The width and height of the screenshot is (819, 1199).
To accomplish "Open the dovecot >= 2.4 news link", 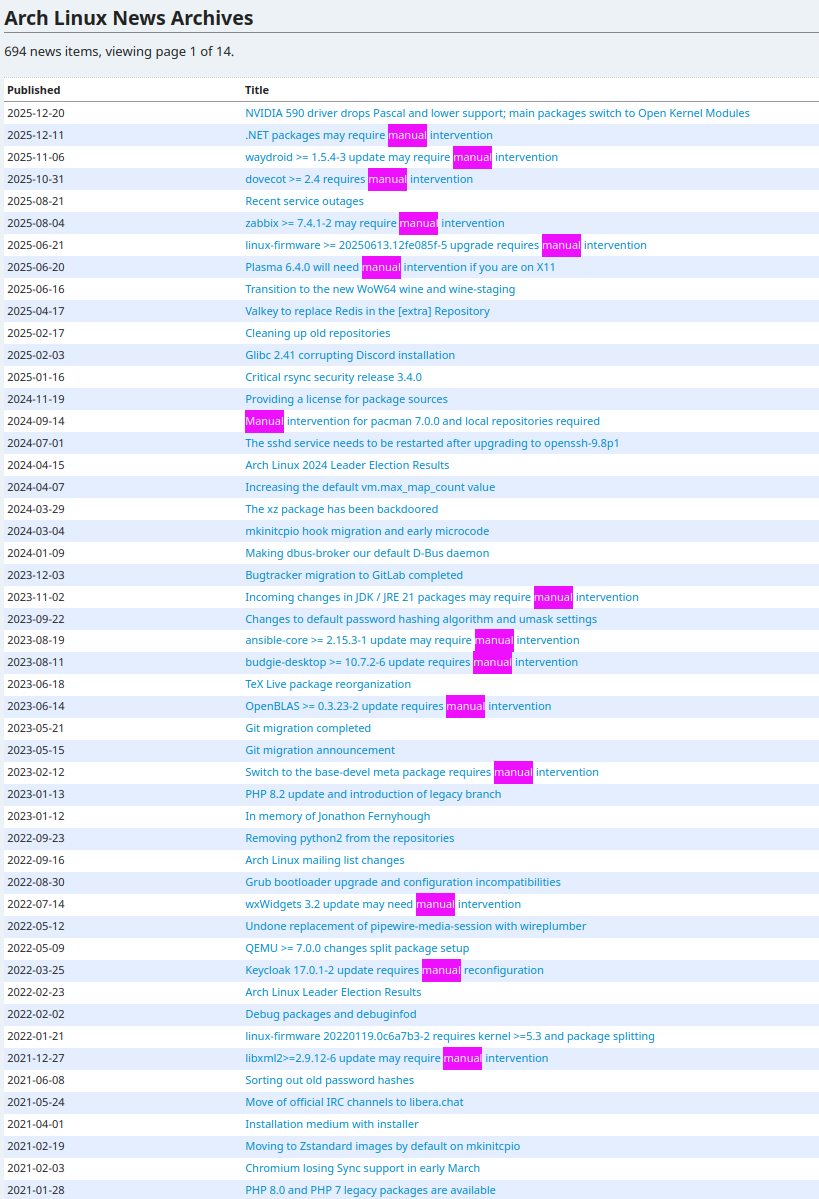I will tap(359, 180).
